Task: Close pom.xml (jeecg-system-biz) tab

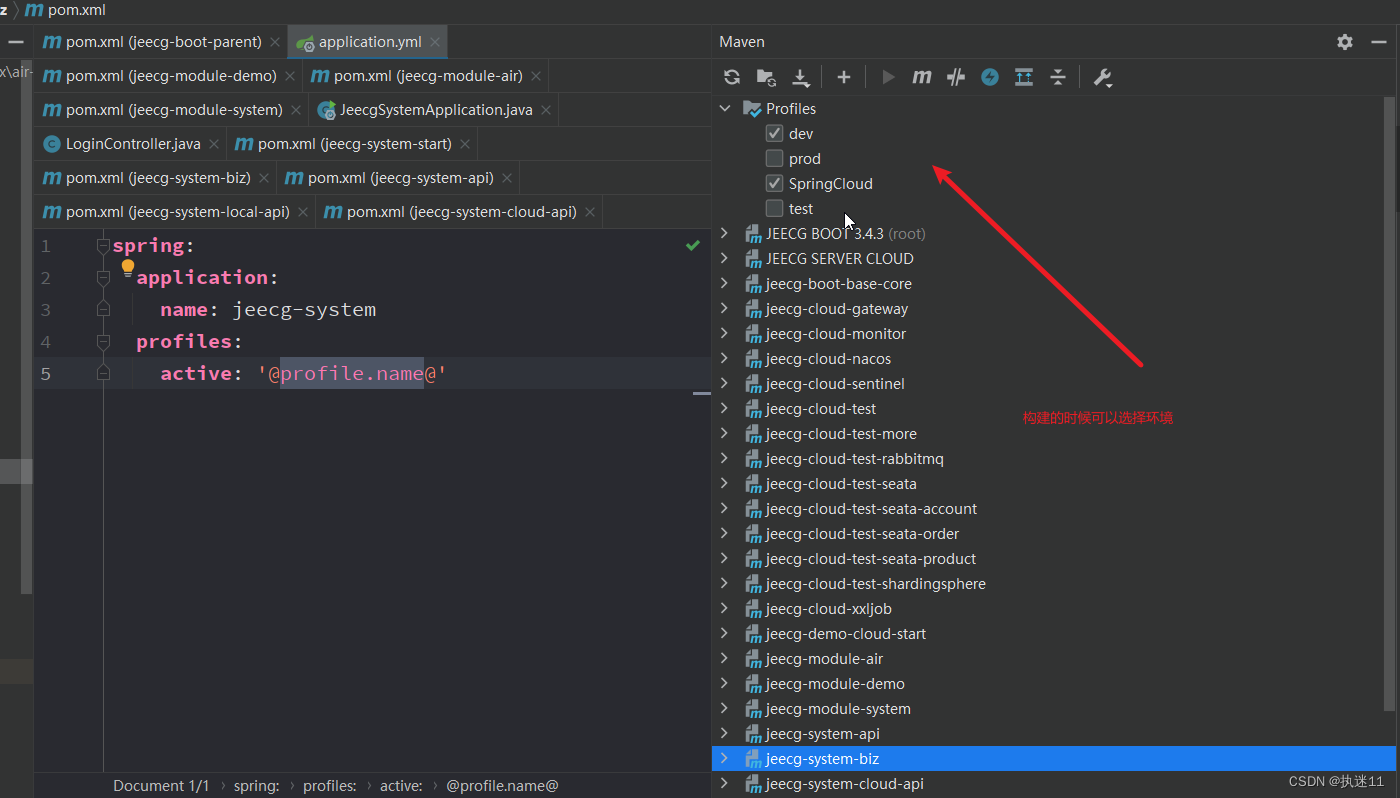Action: point(264,178)
